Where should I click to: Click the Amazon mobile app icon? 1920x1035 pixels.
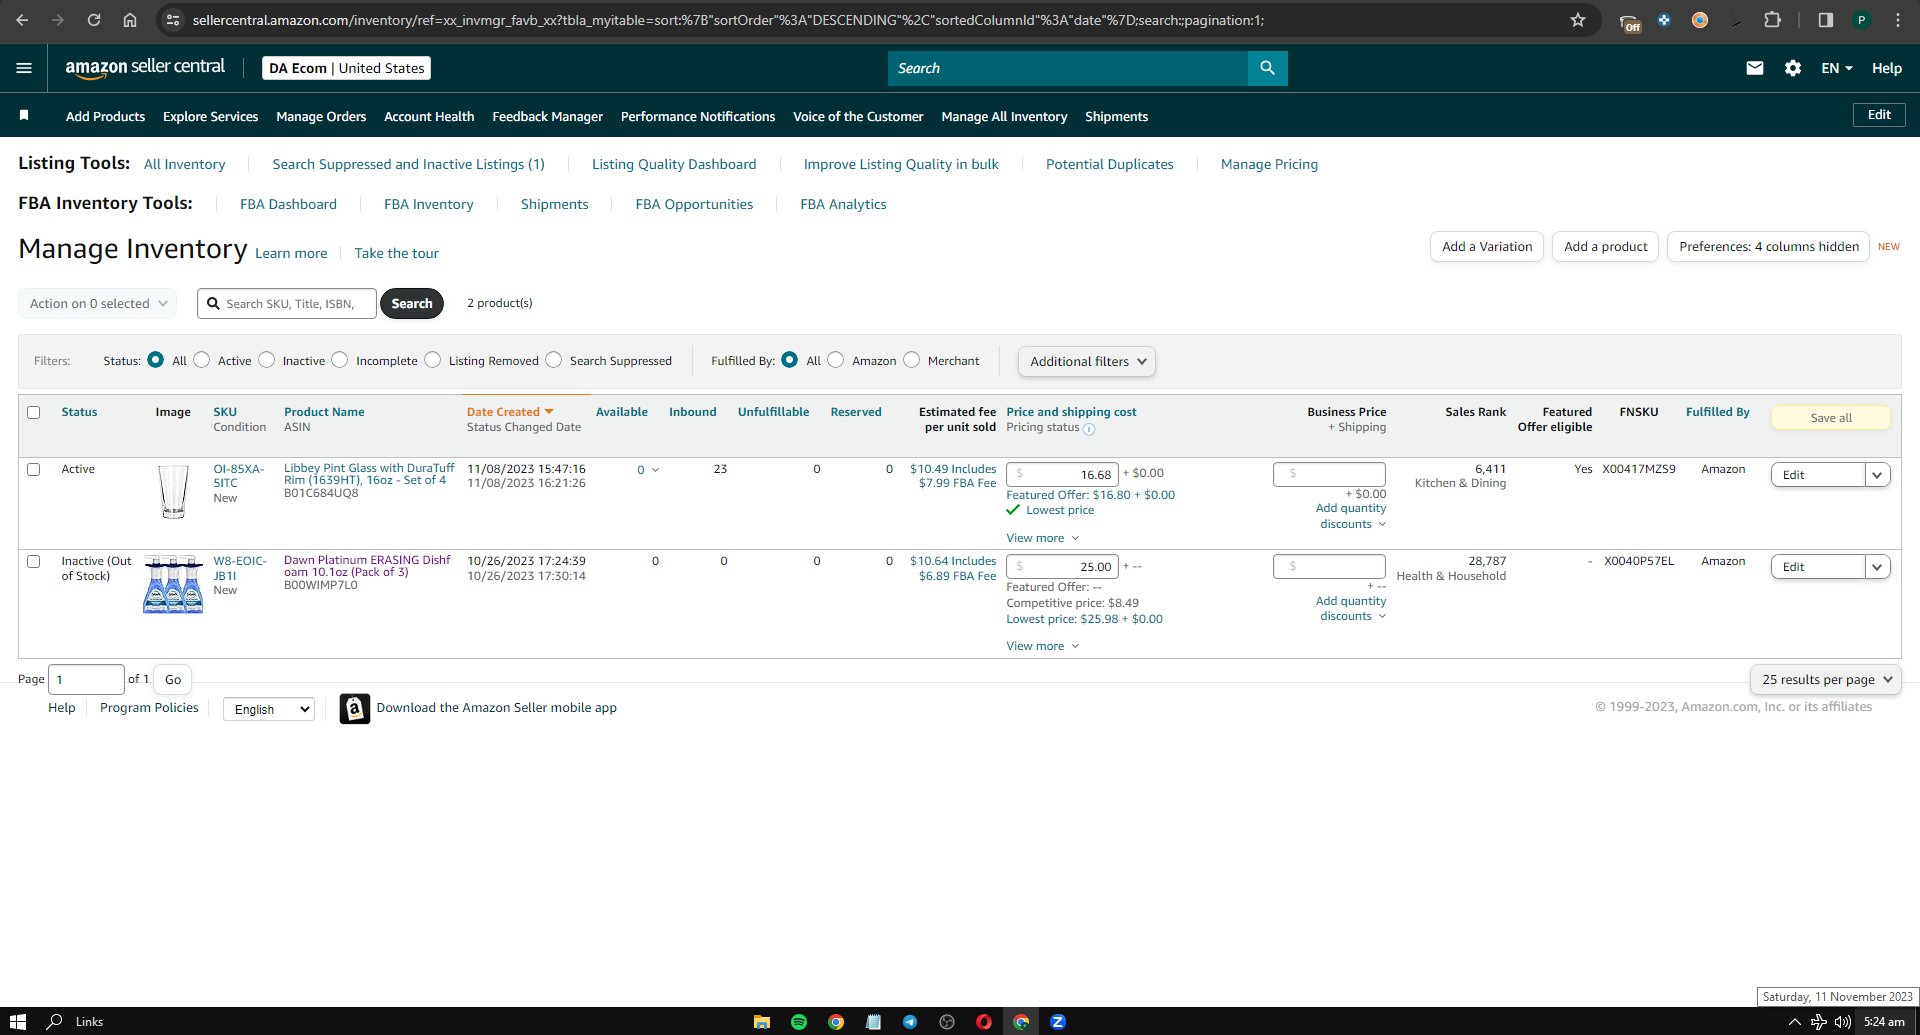[354, 708]
